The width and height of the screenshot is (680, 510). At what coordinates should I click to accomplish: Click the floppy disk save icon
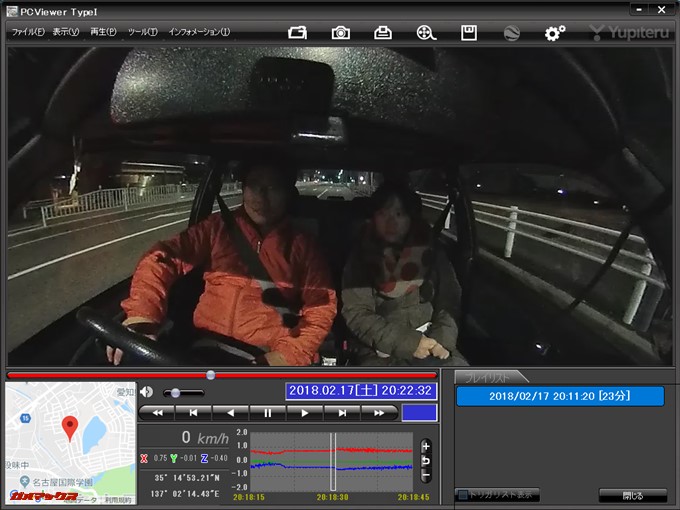(468, 32)
